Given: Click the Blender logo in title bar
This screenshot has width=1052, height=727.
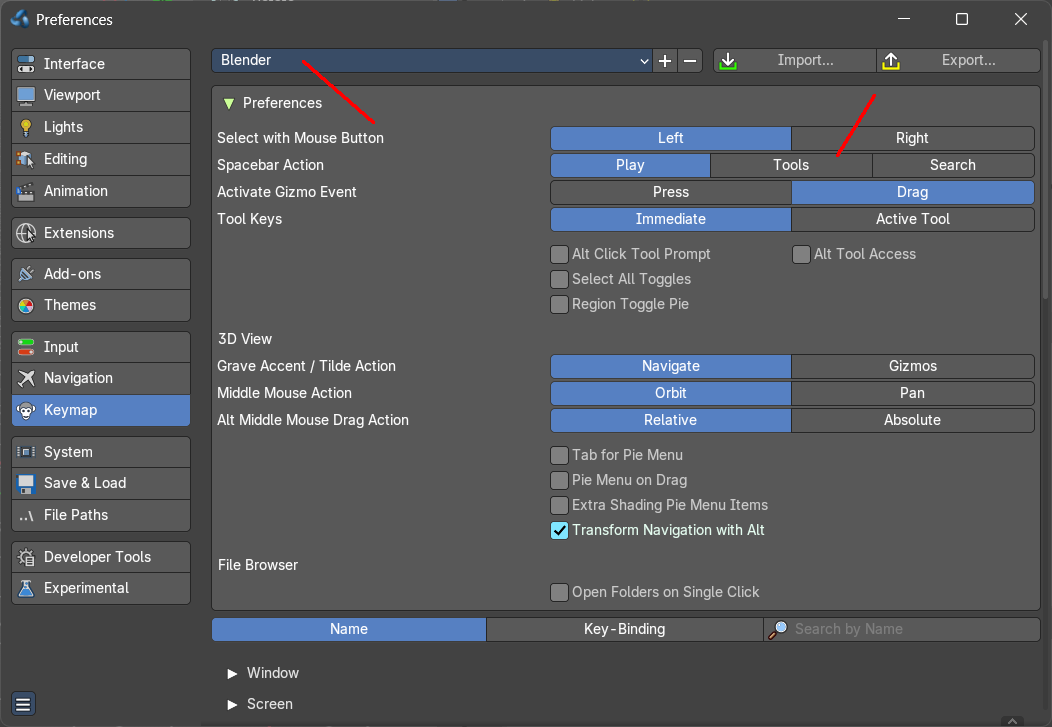Looking at the screenshot, I should pos(20,19).
